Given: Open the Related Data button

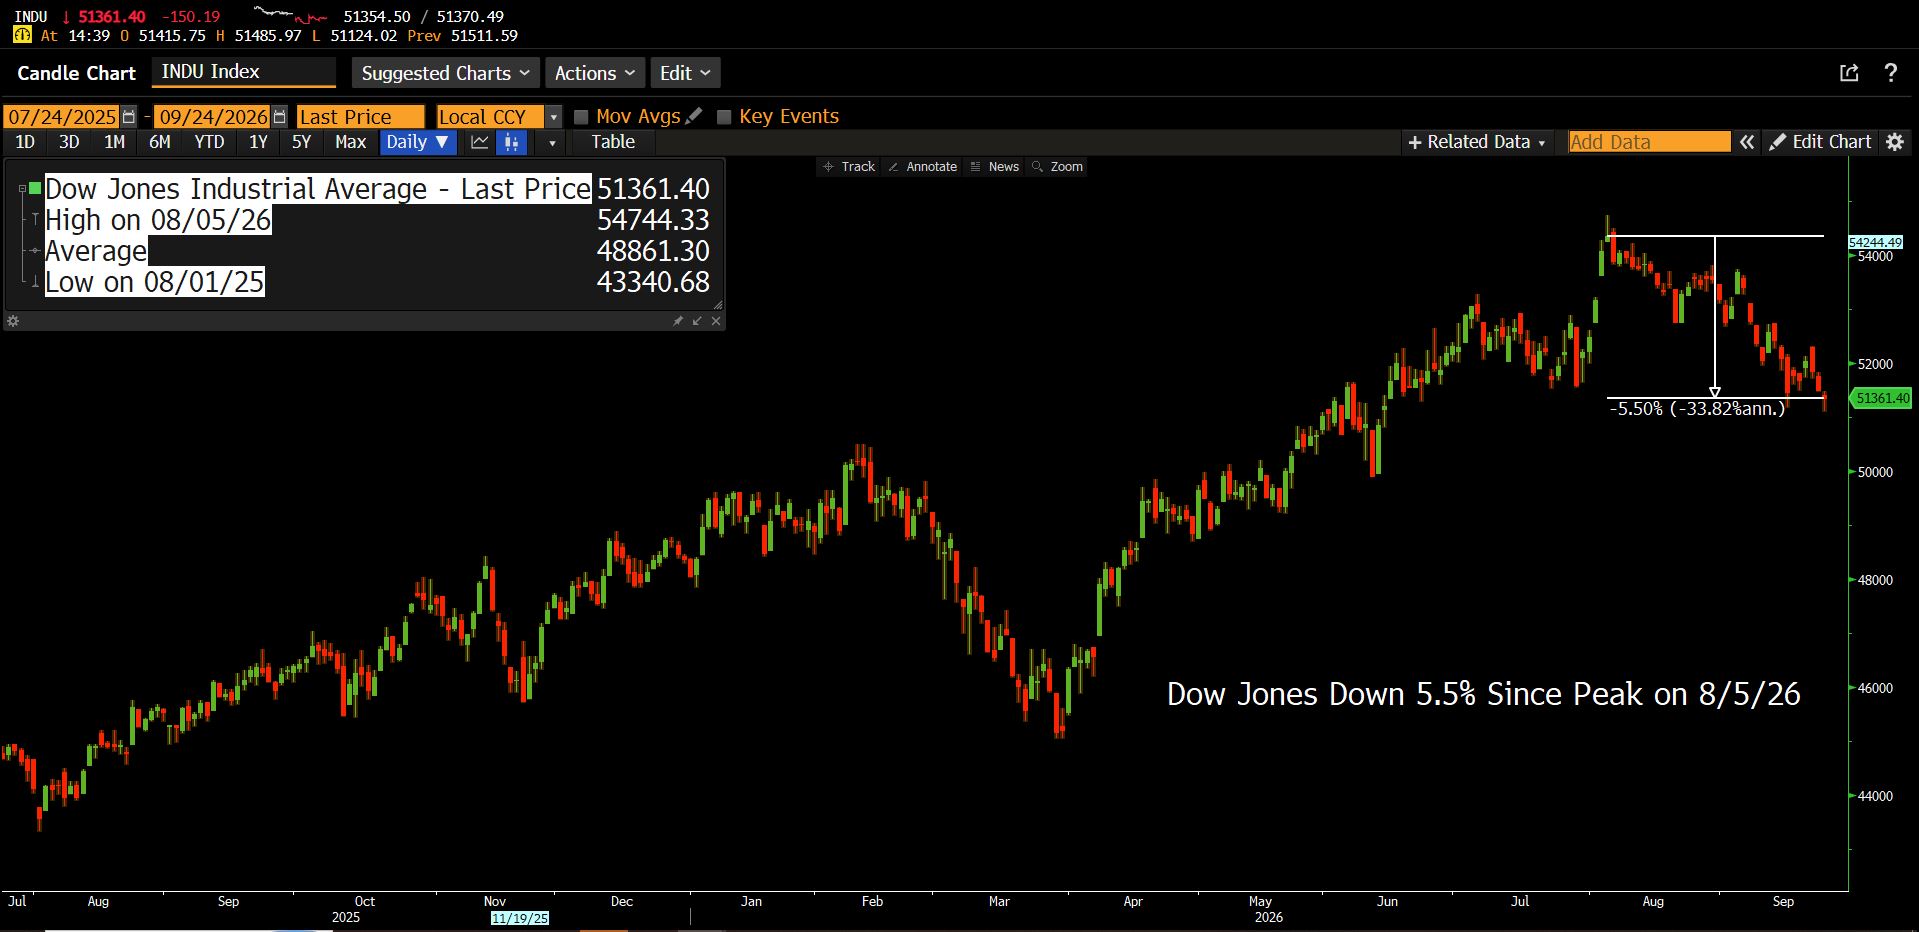Looking at the screenshot, I should click(x=1477, y=142).
